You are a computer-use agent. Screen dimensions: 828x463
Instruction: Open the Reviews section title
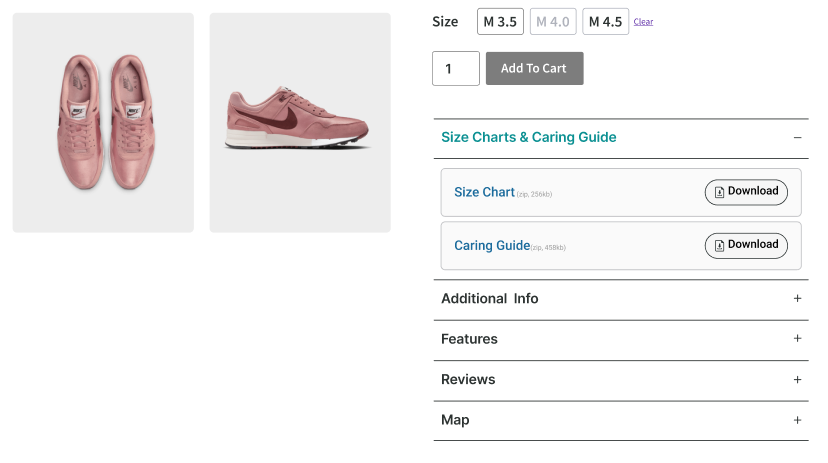[468, 380]
